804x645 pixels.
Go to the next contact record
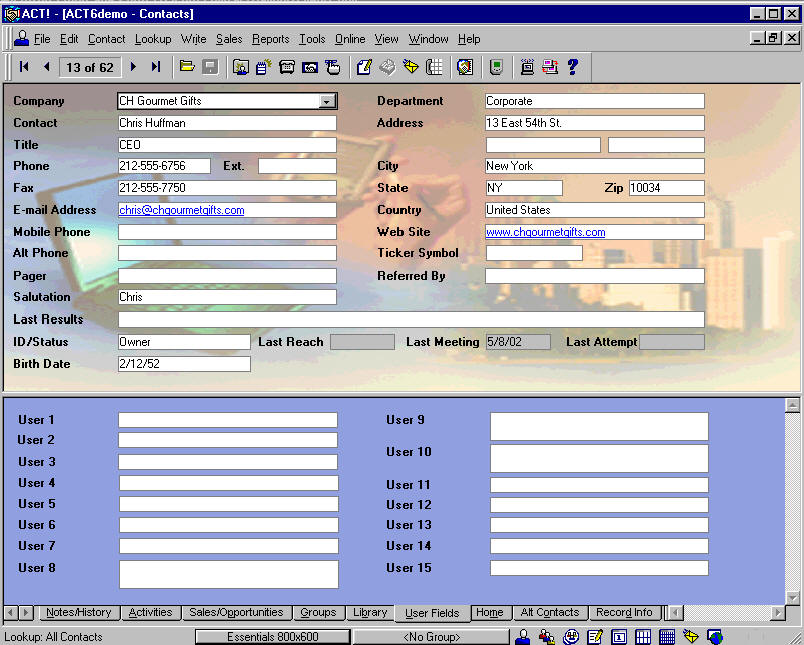133,67
